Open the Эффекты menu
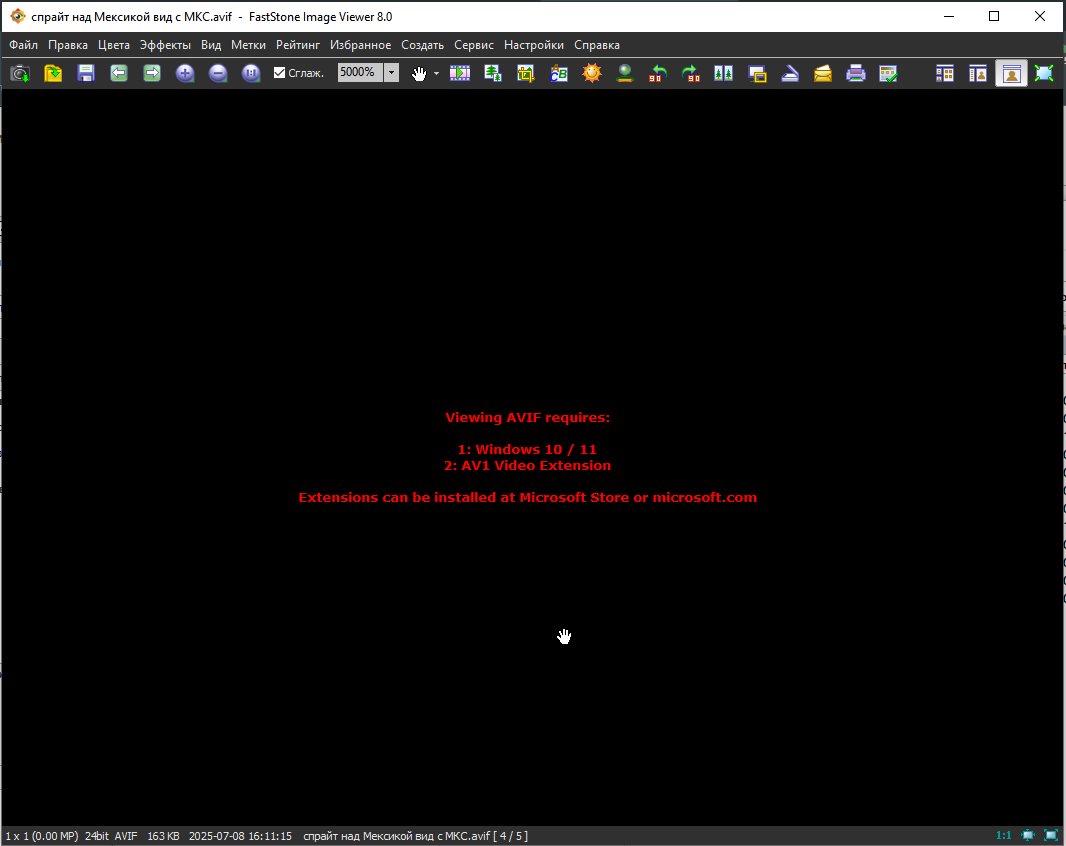 (165, 45)
